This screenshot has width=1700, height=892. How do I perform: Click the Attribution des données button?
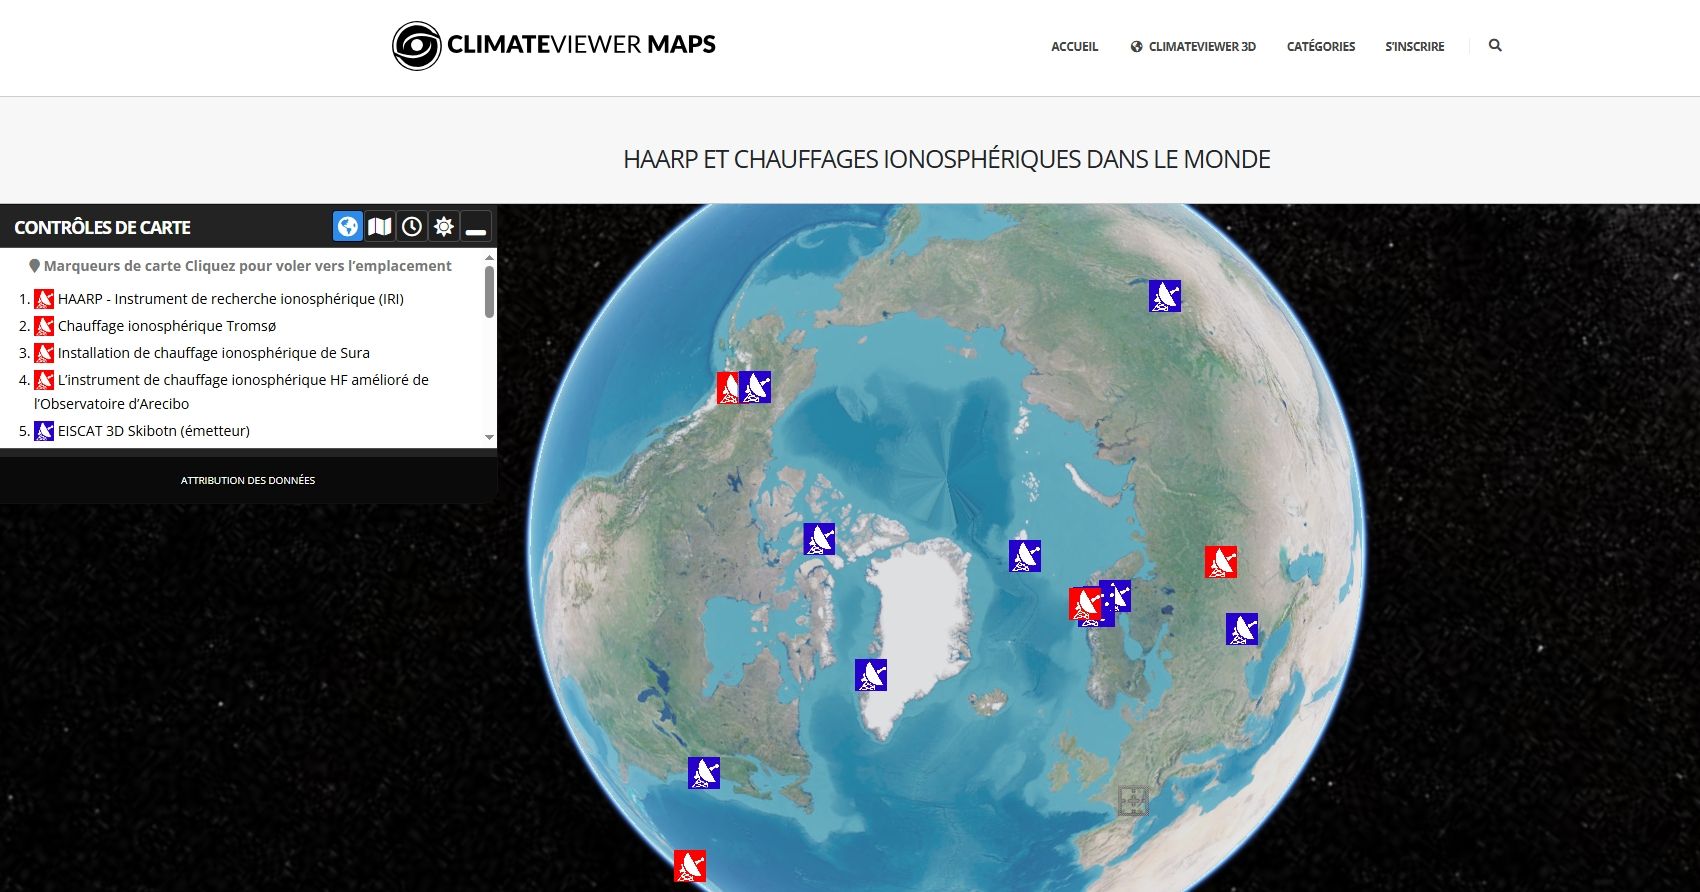tap(248, 481)
